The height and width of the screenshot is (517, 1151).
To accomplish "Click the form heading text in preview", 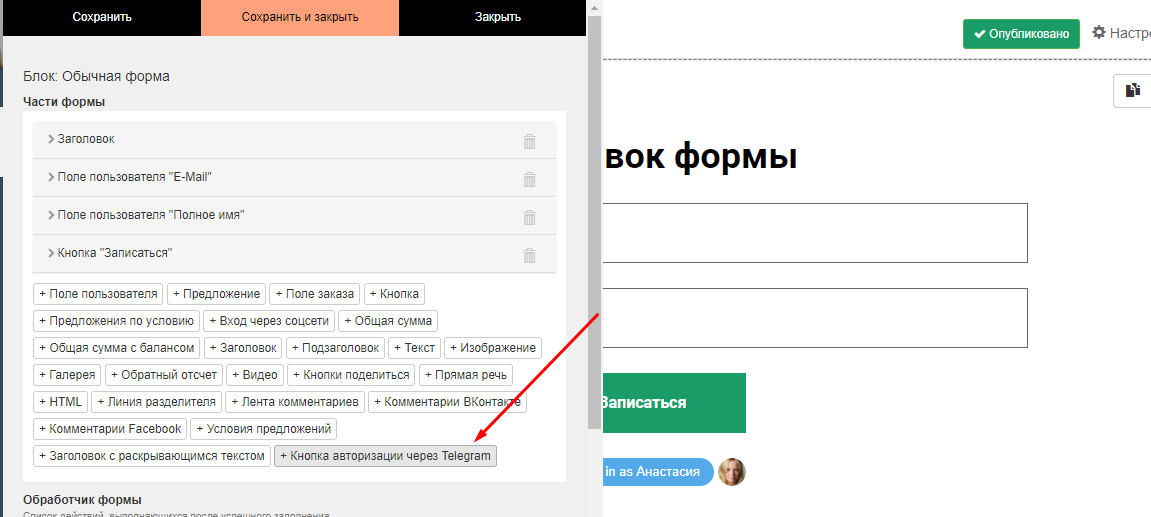I will tap(700, 156).
